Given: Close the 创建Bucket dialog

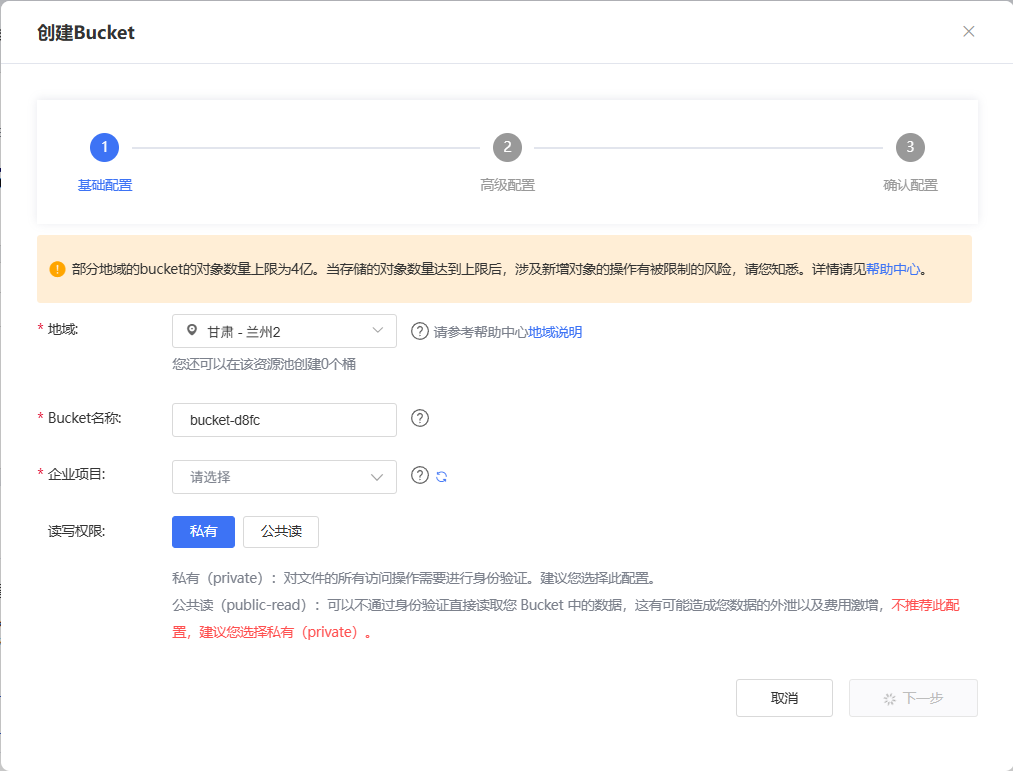Looking at the screenshot, I should (x=968, y=31).
